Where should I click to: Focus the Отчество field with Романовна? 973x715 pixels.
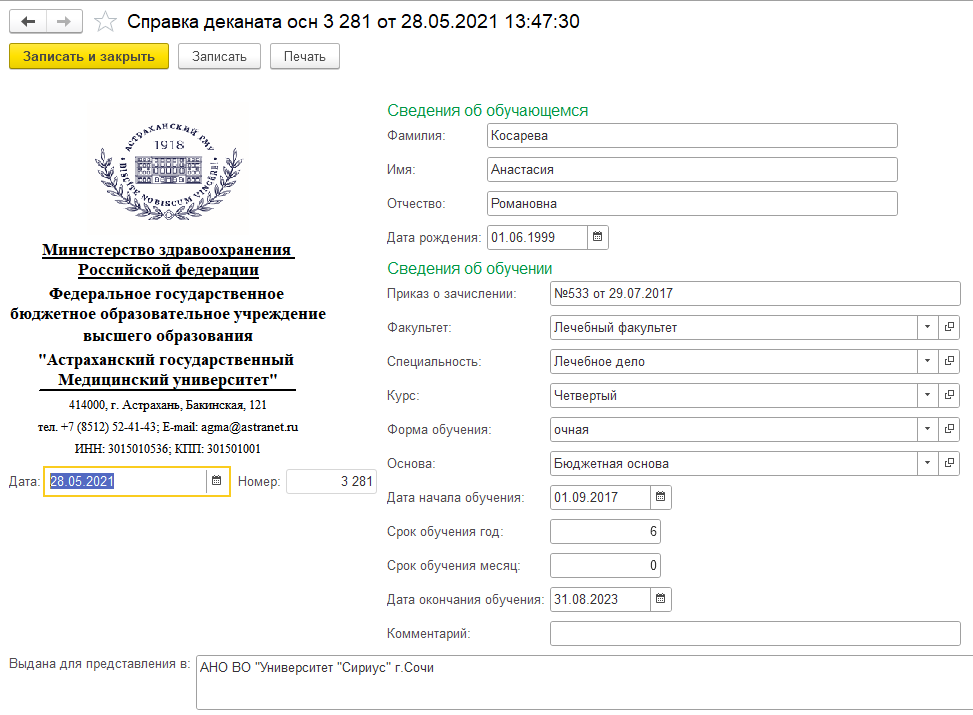pyautogui.click(x=692, y=204)
